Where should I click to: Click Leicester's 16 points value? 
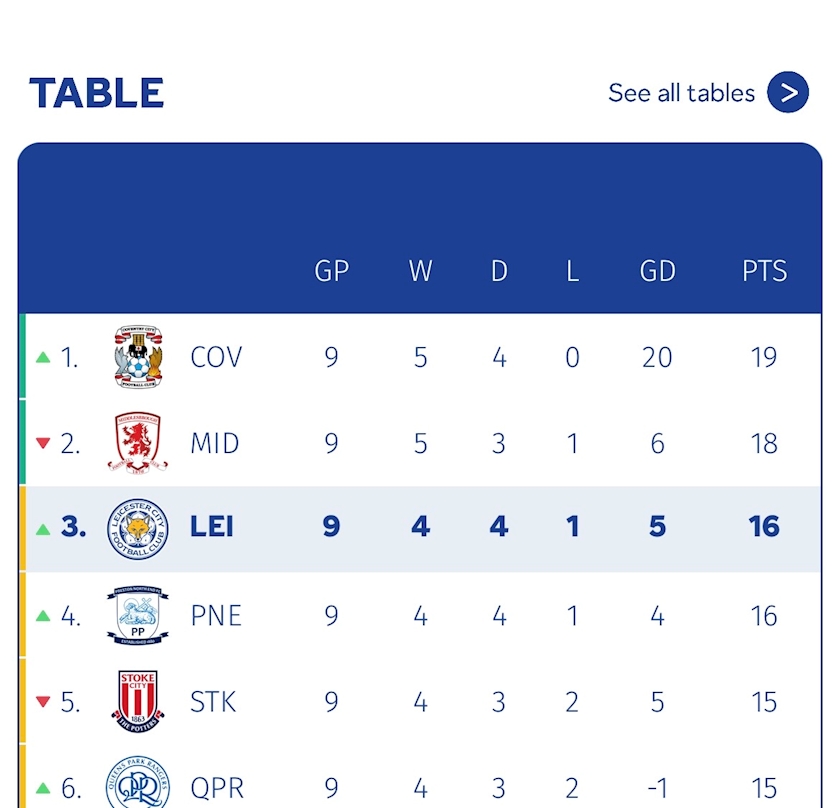coord(764,526)
